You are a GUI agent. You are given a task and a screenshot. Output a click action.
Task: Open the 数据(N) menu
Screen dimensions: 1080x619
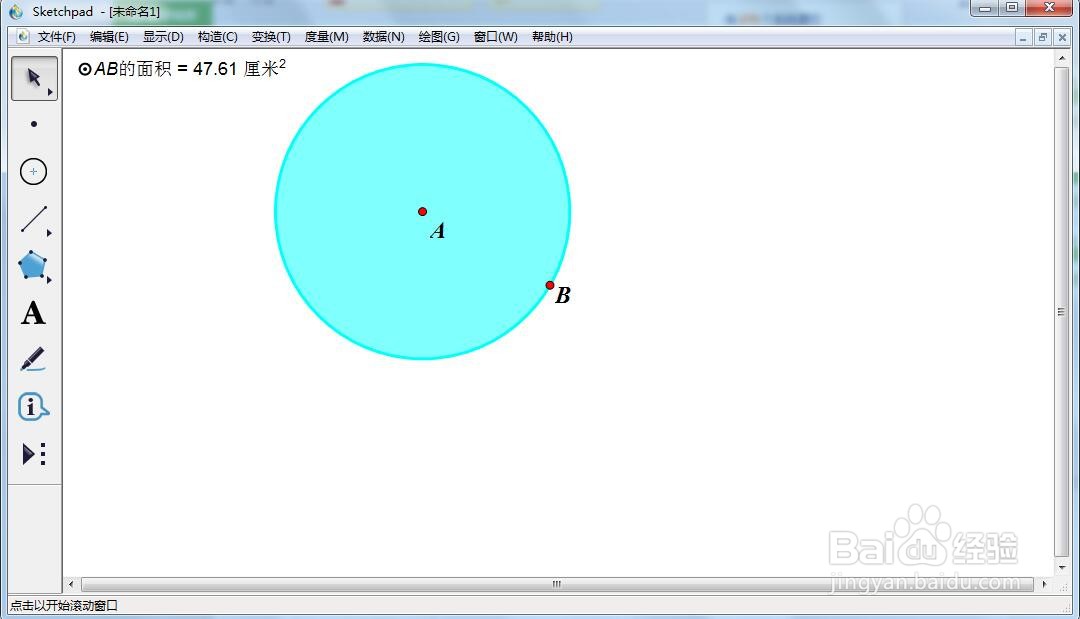click(x=384, y=36)
